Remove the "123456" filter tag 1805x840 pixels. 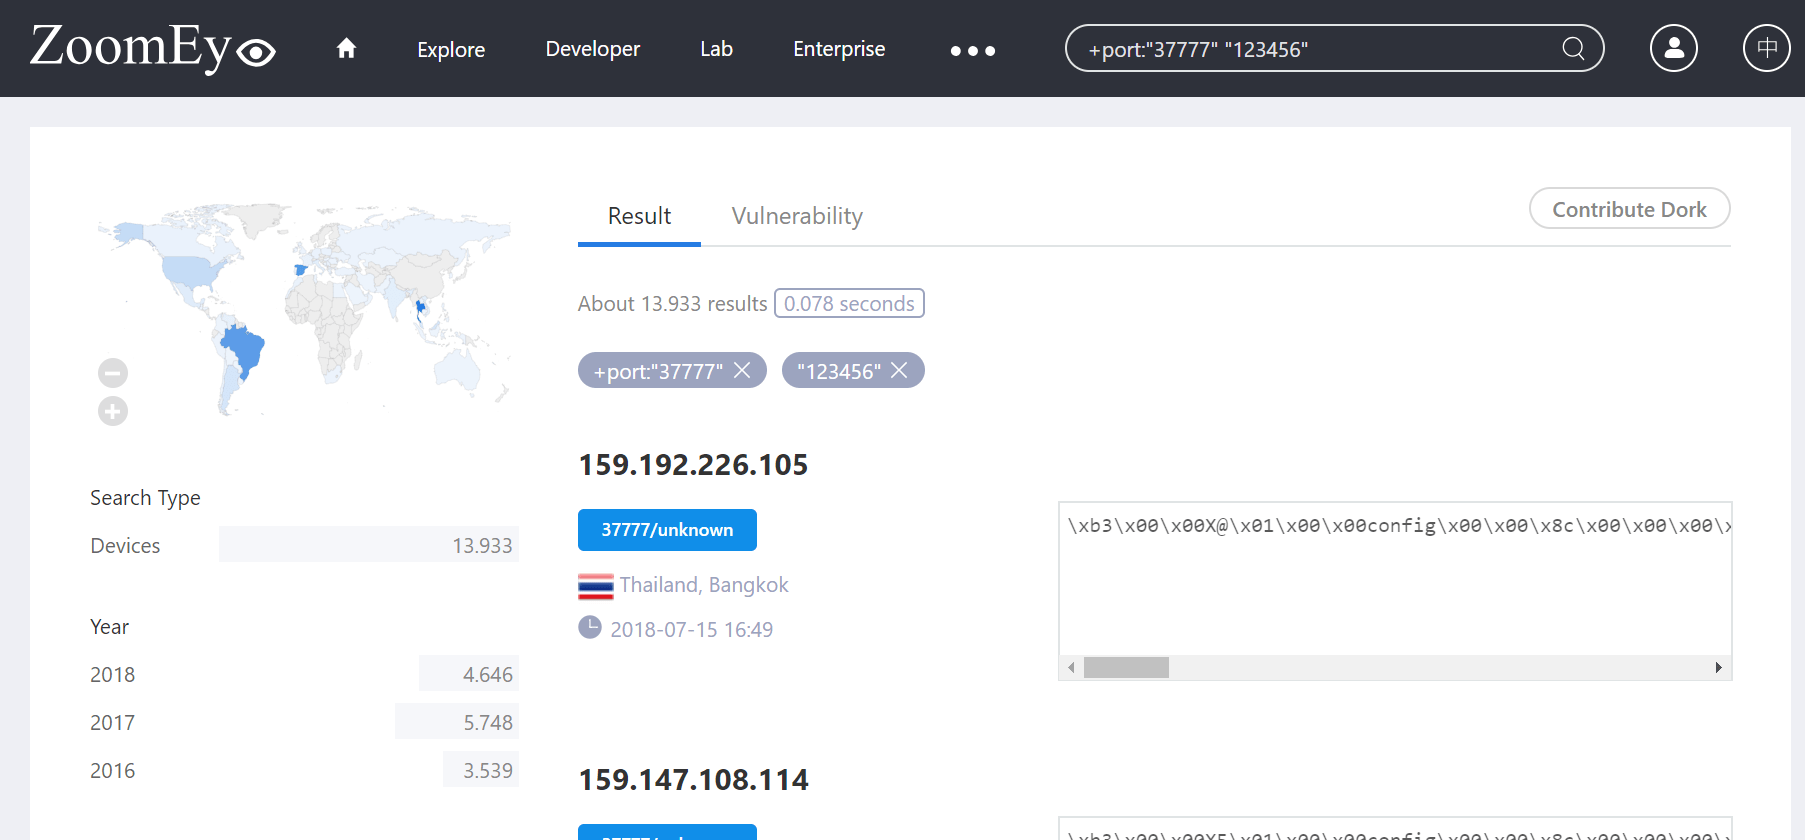click(x=899, y=371)
